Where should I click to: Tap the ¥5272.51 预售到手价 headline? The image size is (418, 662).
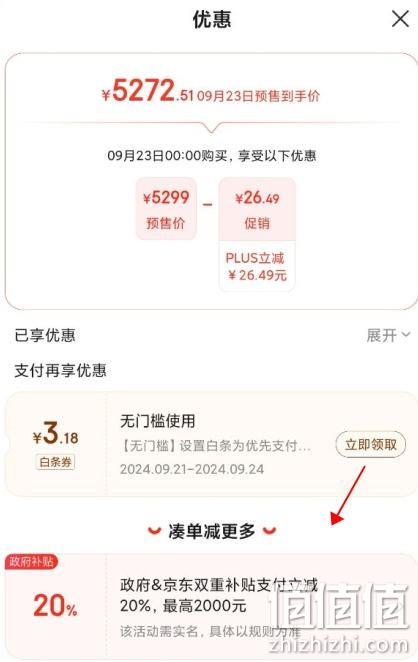click(x=210, y=91)
